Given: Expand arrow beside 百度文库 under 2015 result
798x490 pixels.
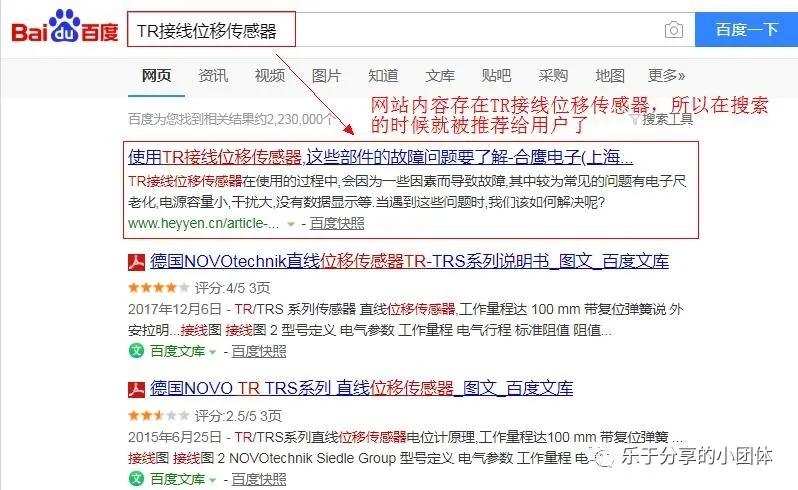Looking at the screenshot, I should [x=213, y=480].
